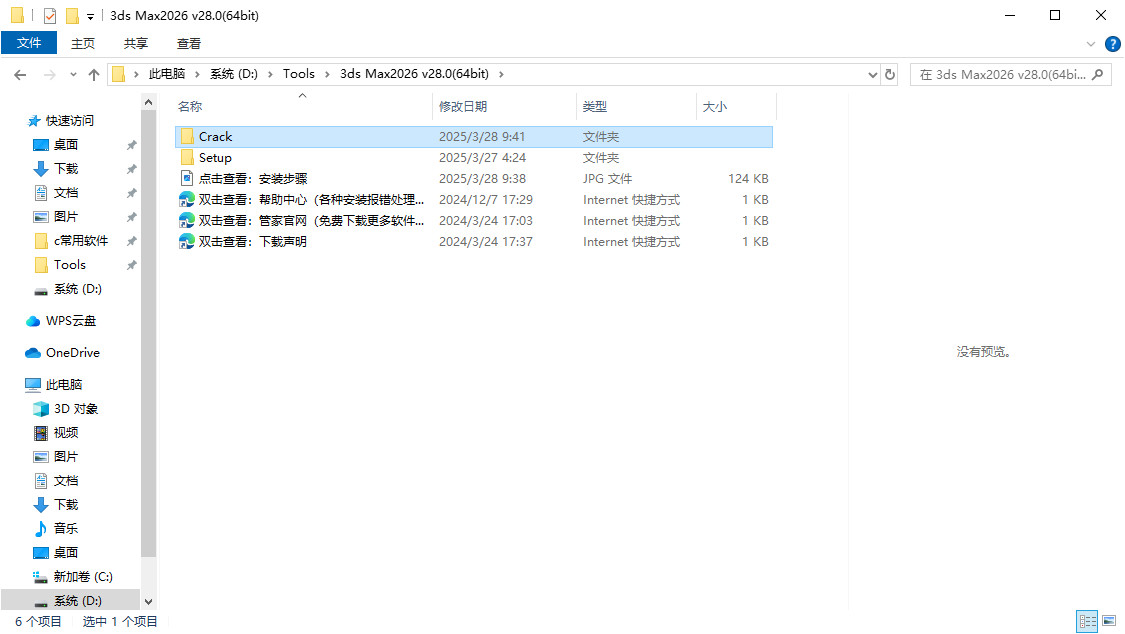This screenshot has height=634, width=1125.
Task: Click the search magnifier icon
Action: pyautogui.click(x=1098, y=75)
